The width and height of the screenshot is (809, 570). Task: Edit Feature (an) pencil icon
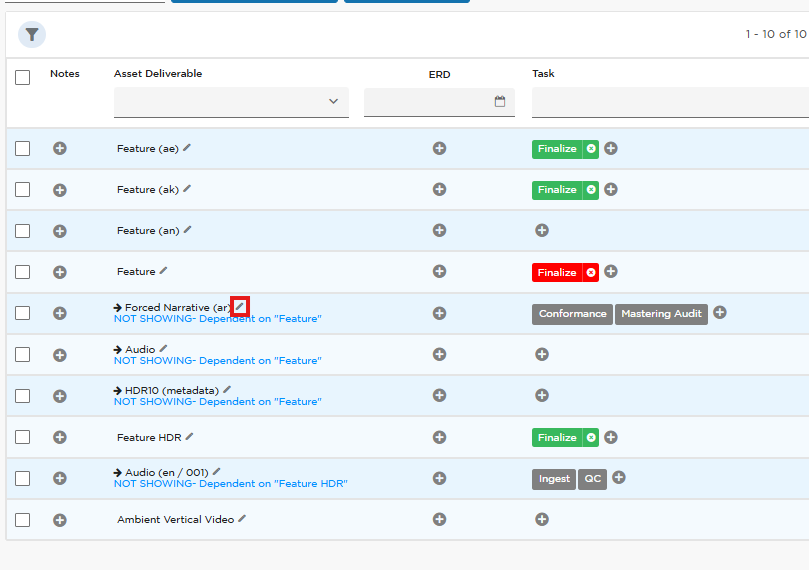(187, 230)
